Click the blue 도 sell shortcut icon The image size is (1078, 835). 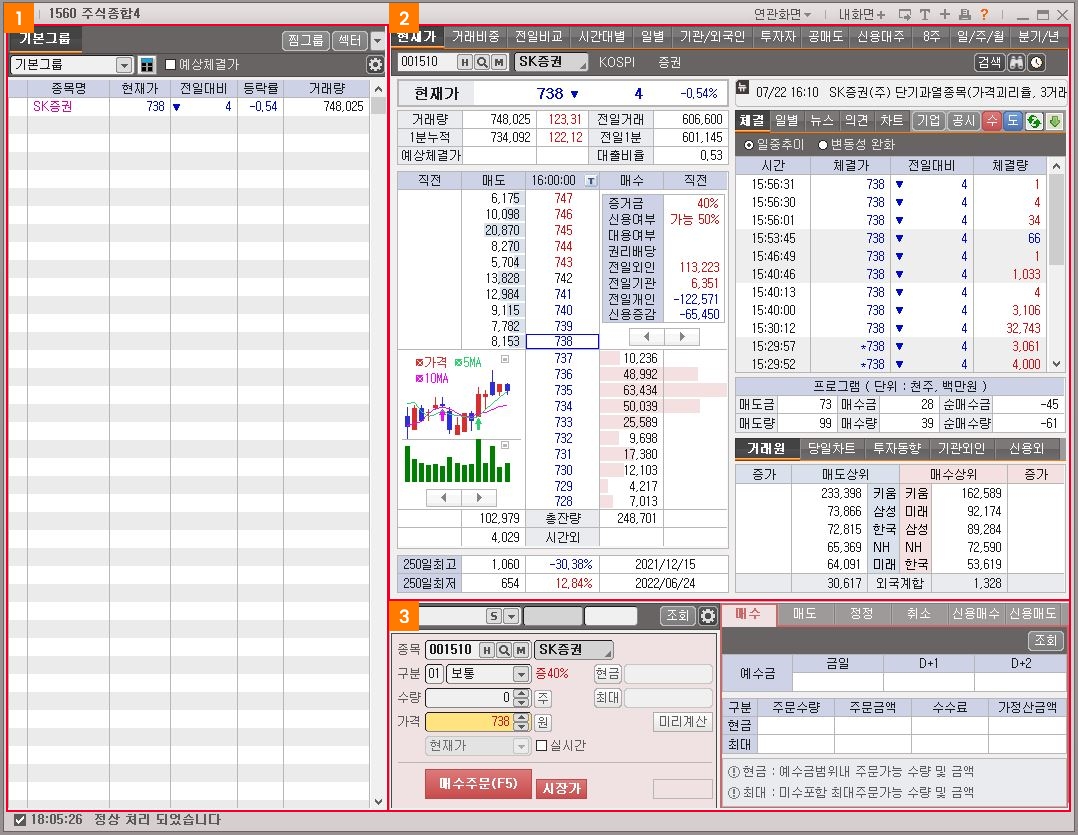(1013, 121)
